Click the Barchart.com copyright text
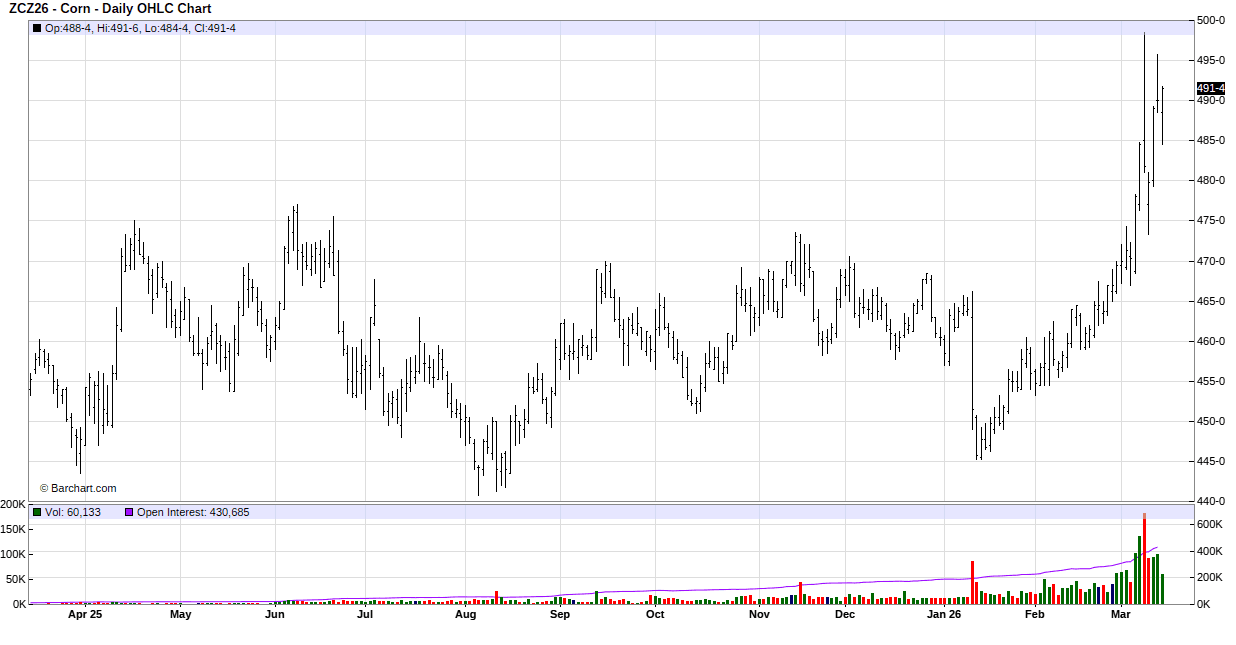 tap(78, 488)
